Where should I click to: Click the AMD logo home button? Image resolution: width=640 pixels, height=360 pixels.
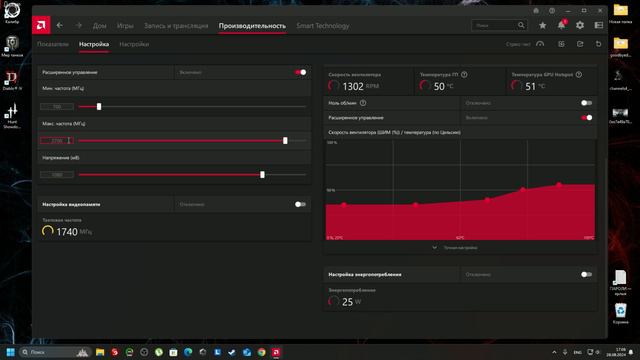41,25
